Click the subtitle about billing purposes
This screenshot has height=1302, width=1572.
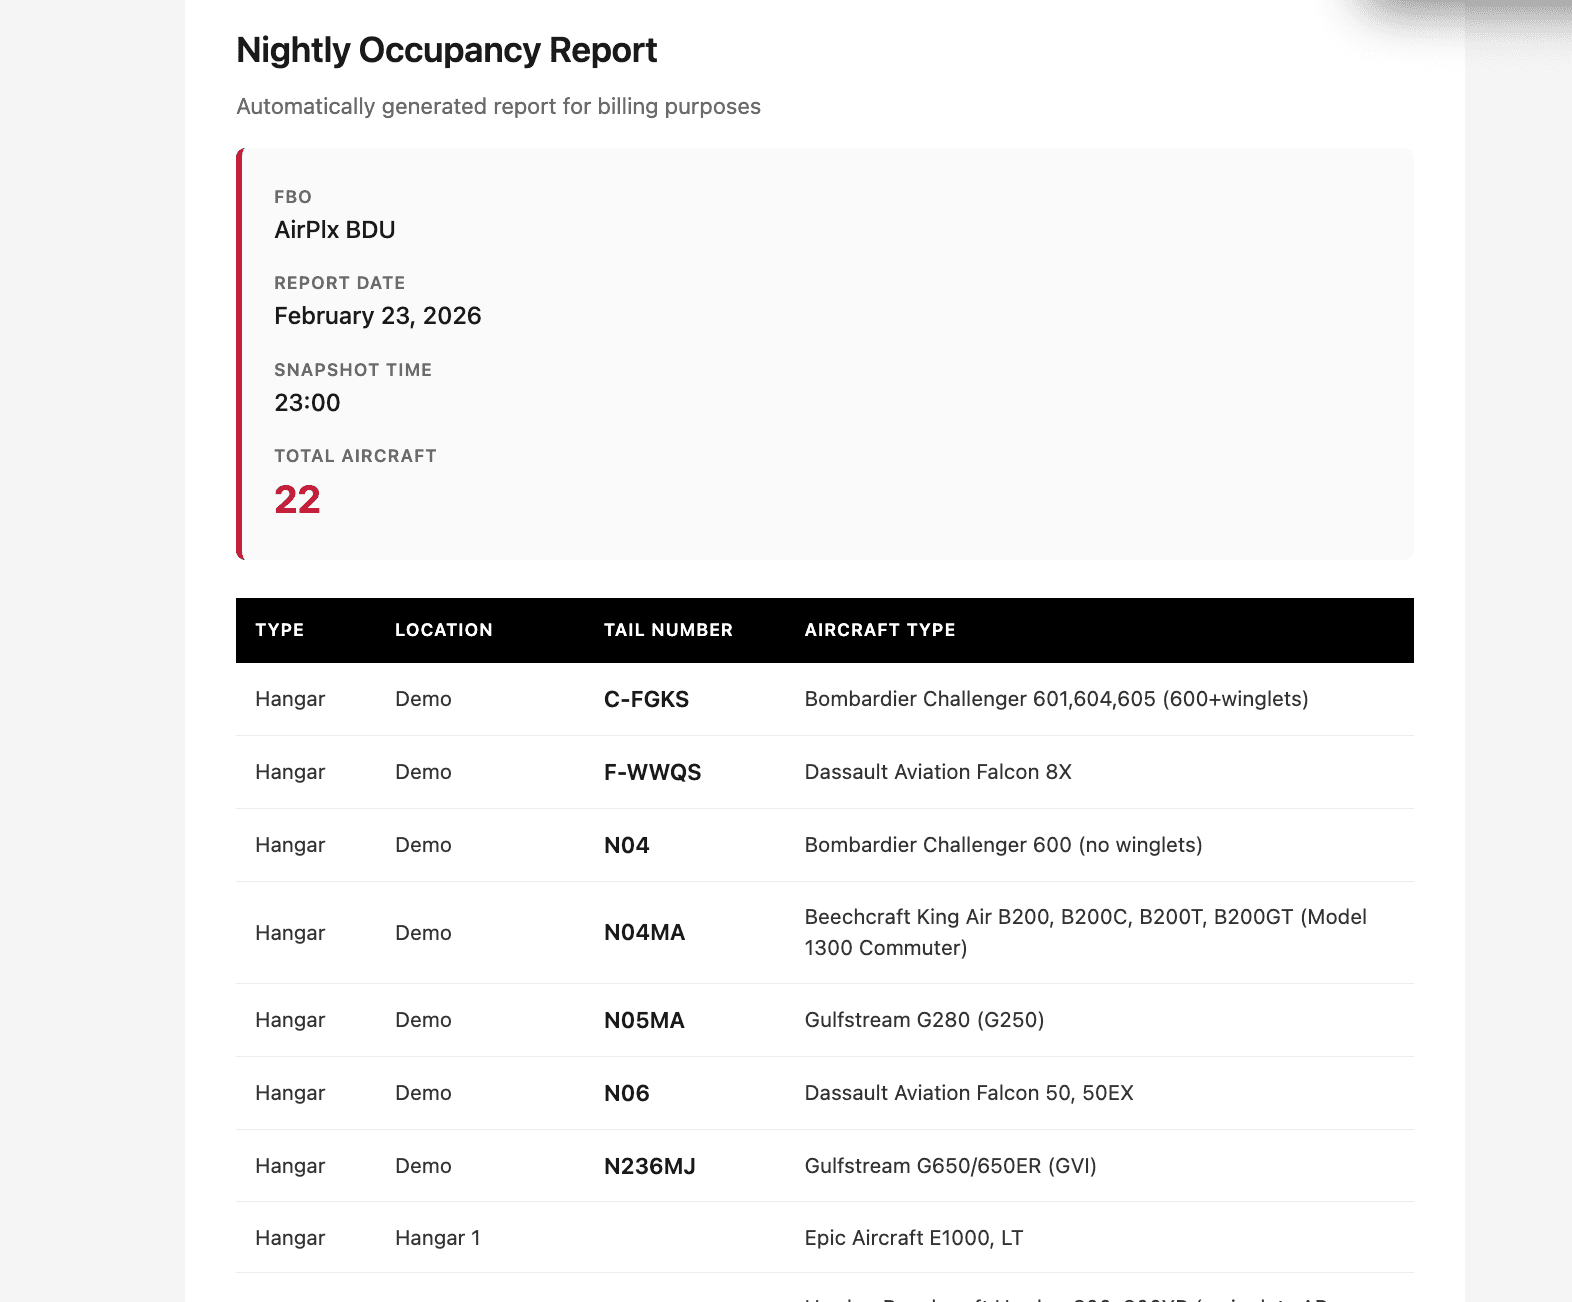(x=498, y=106)
